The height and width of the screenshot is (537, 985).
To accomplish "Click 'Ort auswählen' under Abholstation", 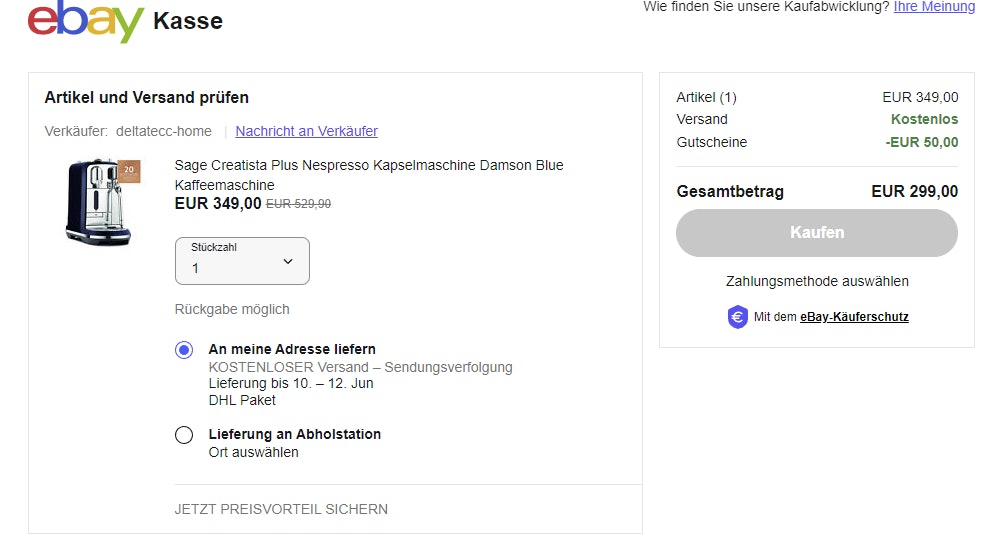I will pos(254,452).
